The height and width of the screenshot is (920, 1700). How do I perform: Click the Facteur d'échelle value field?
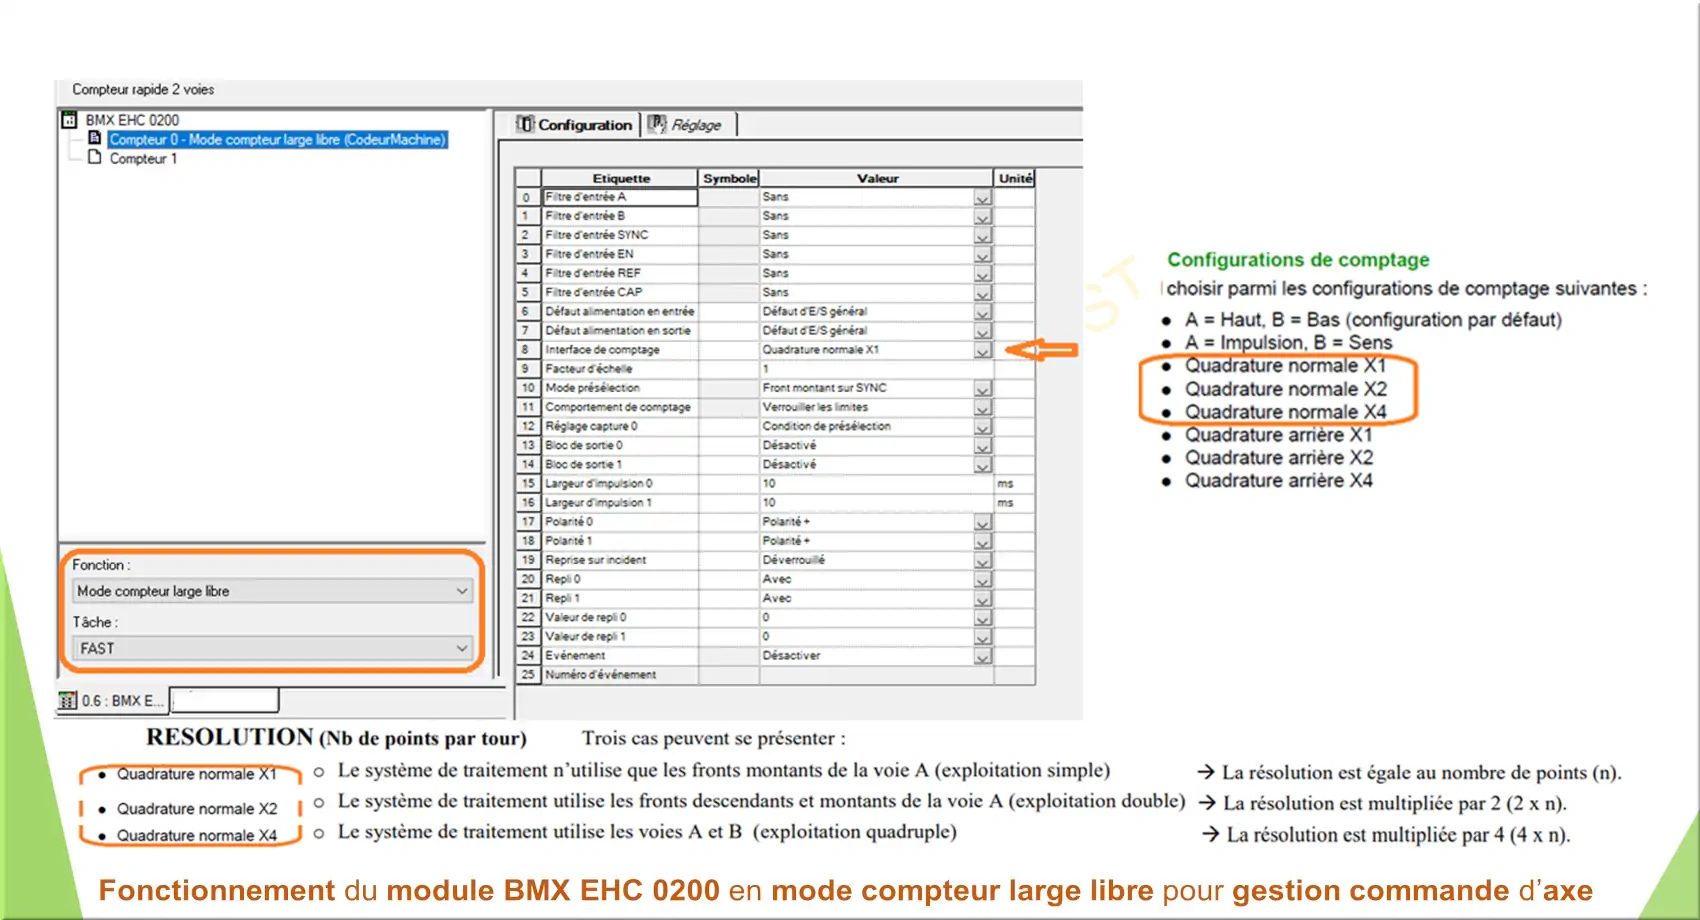pos(876,369)
